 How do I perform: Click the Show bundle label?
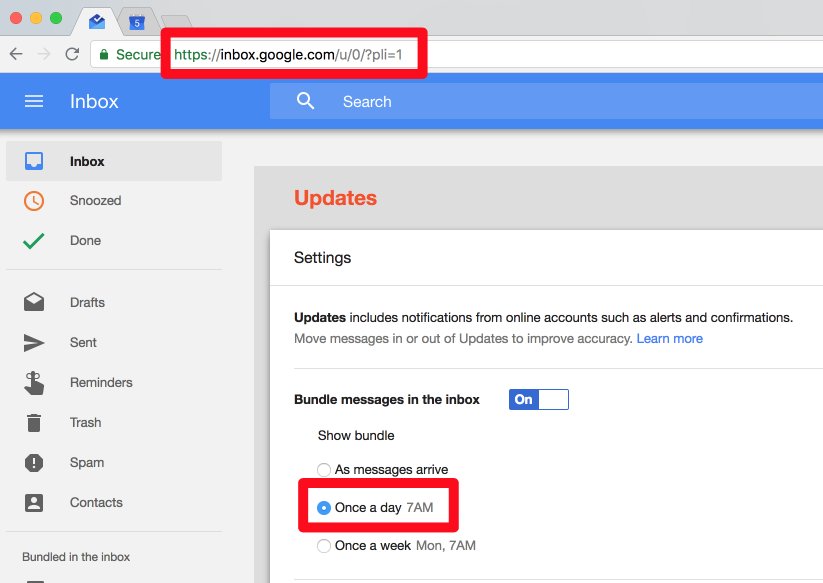(356, 436)
